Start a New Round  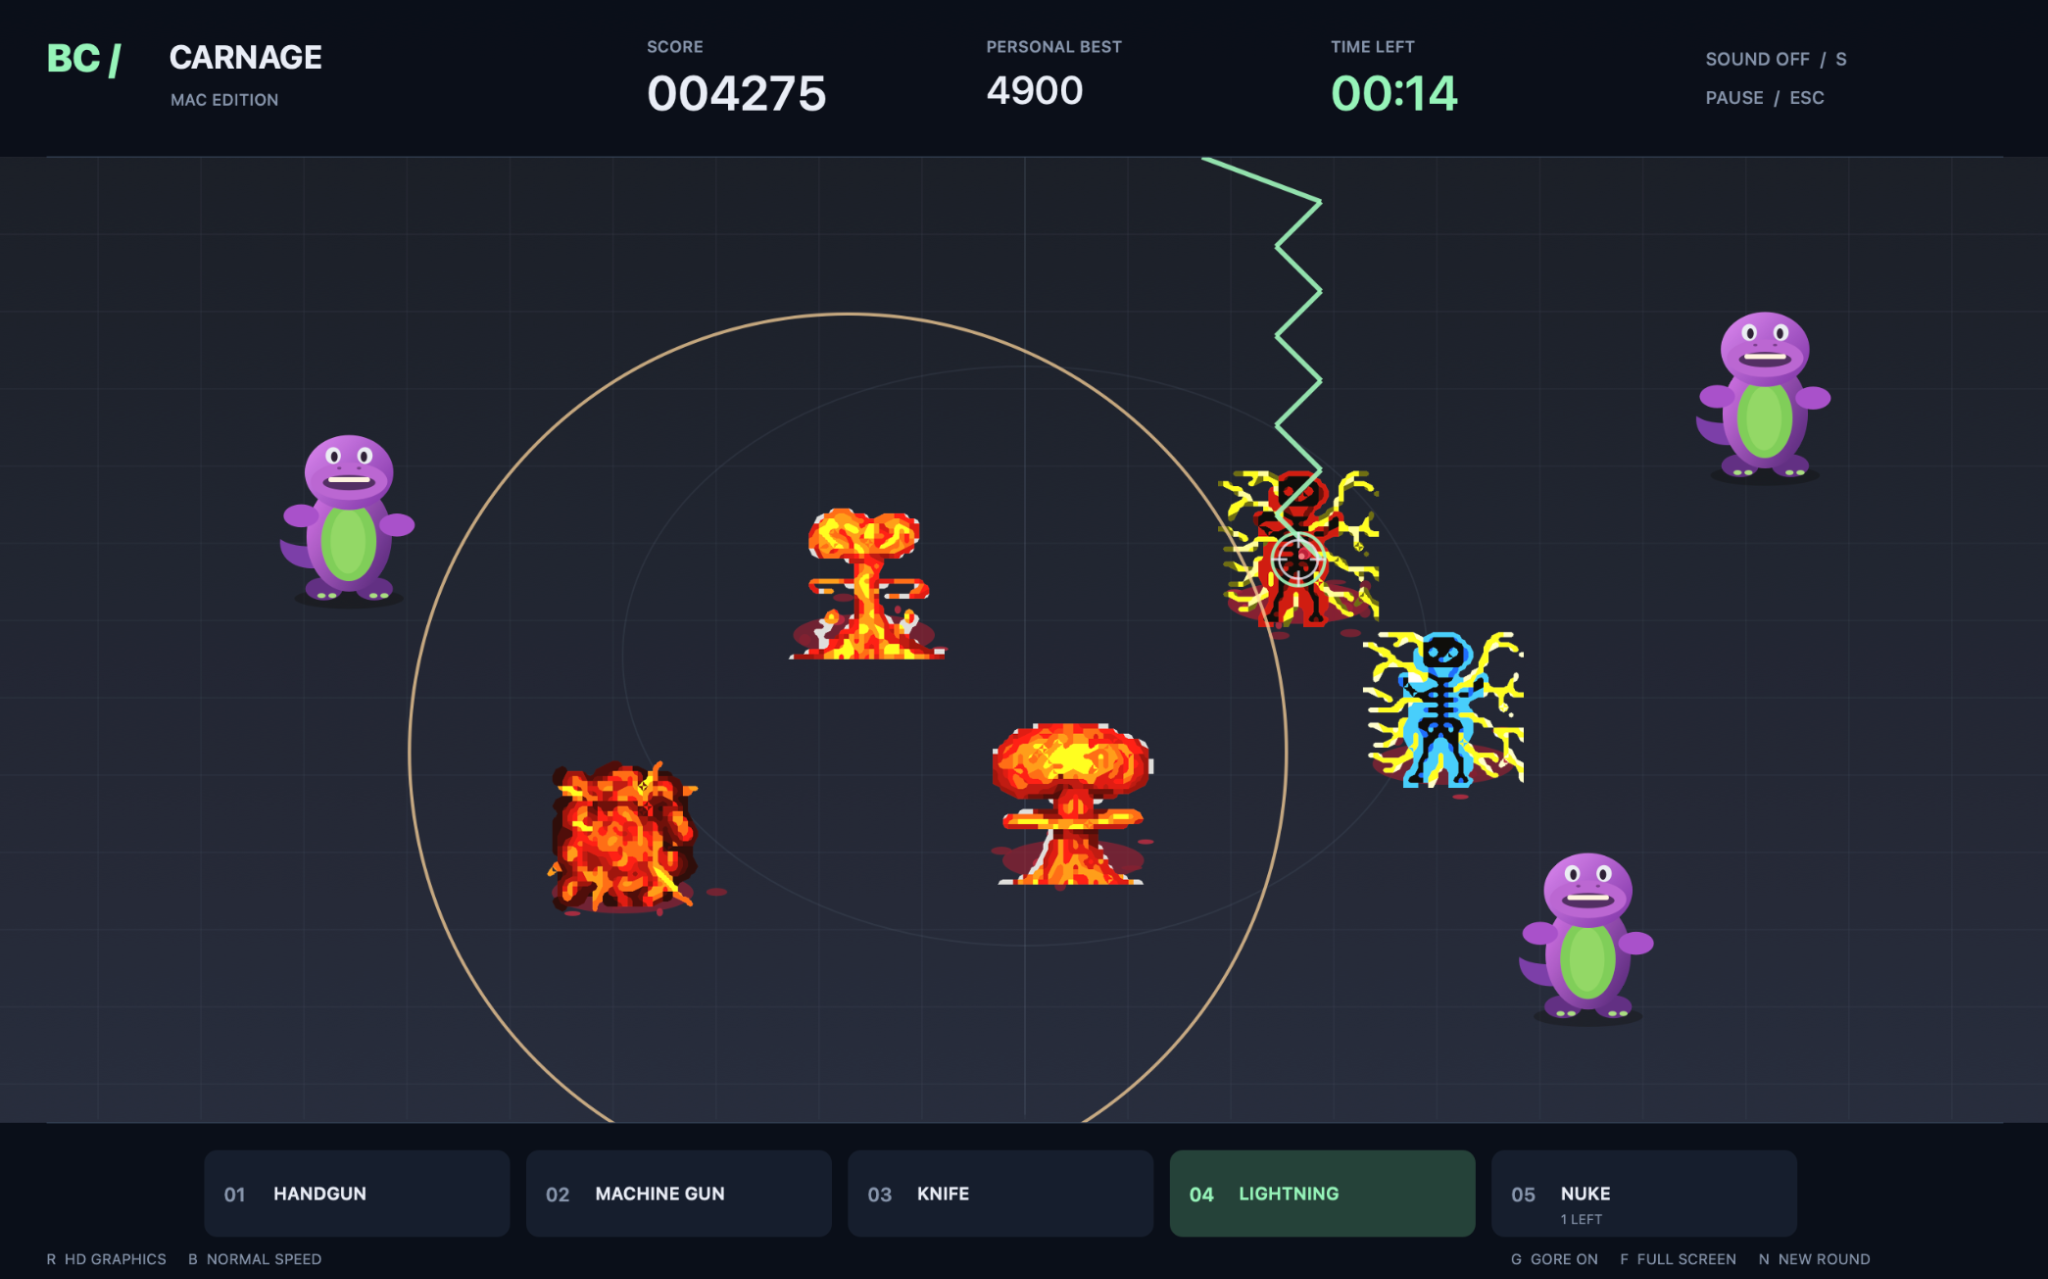tap(1814, 1259)
